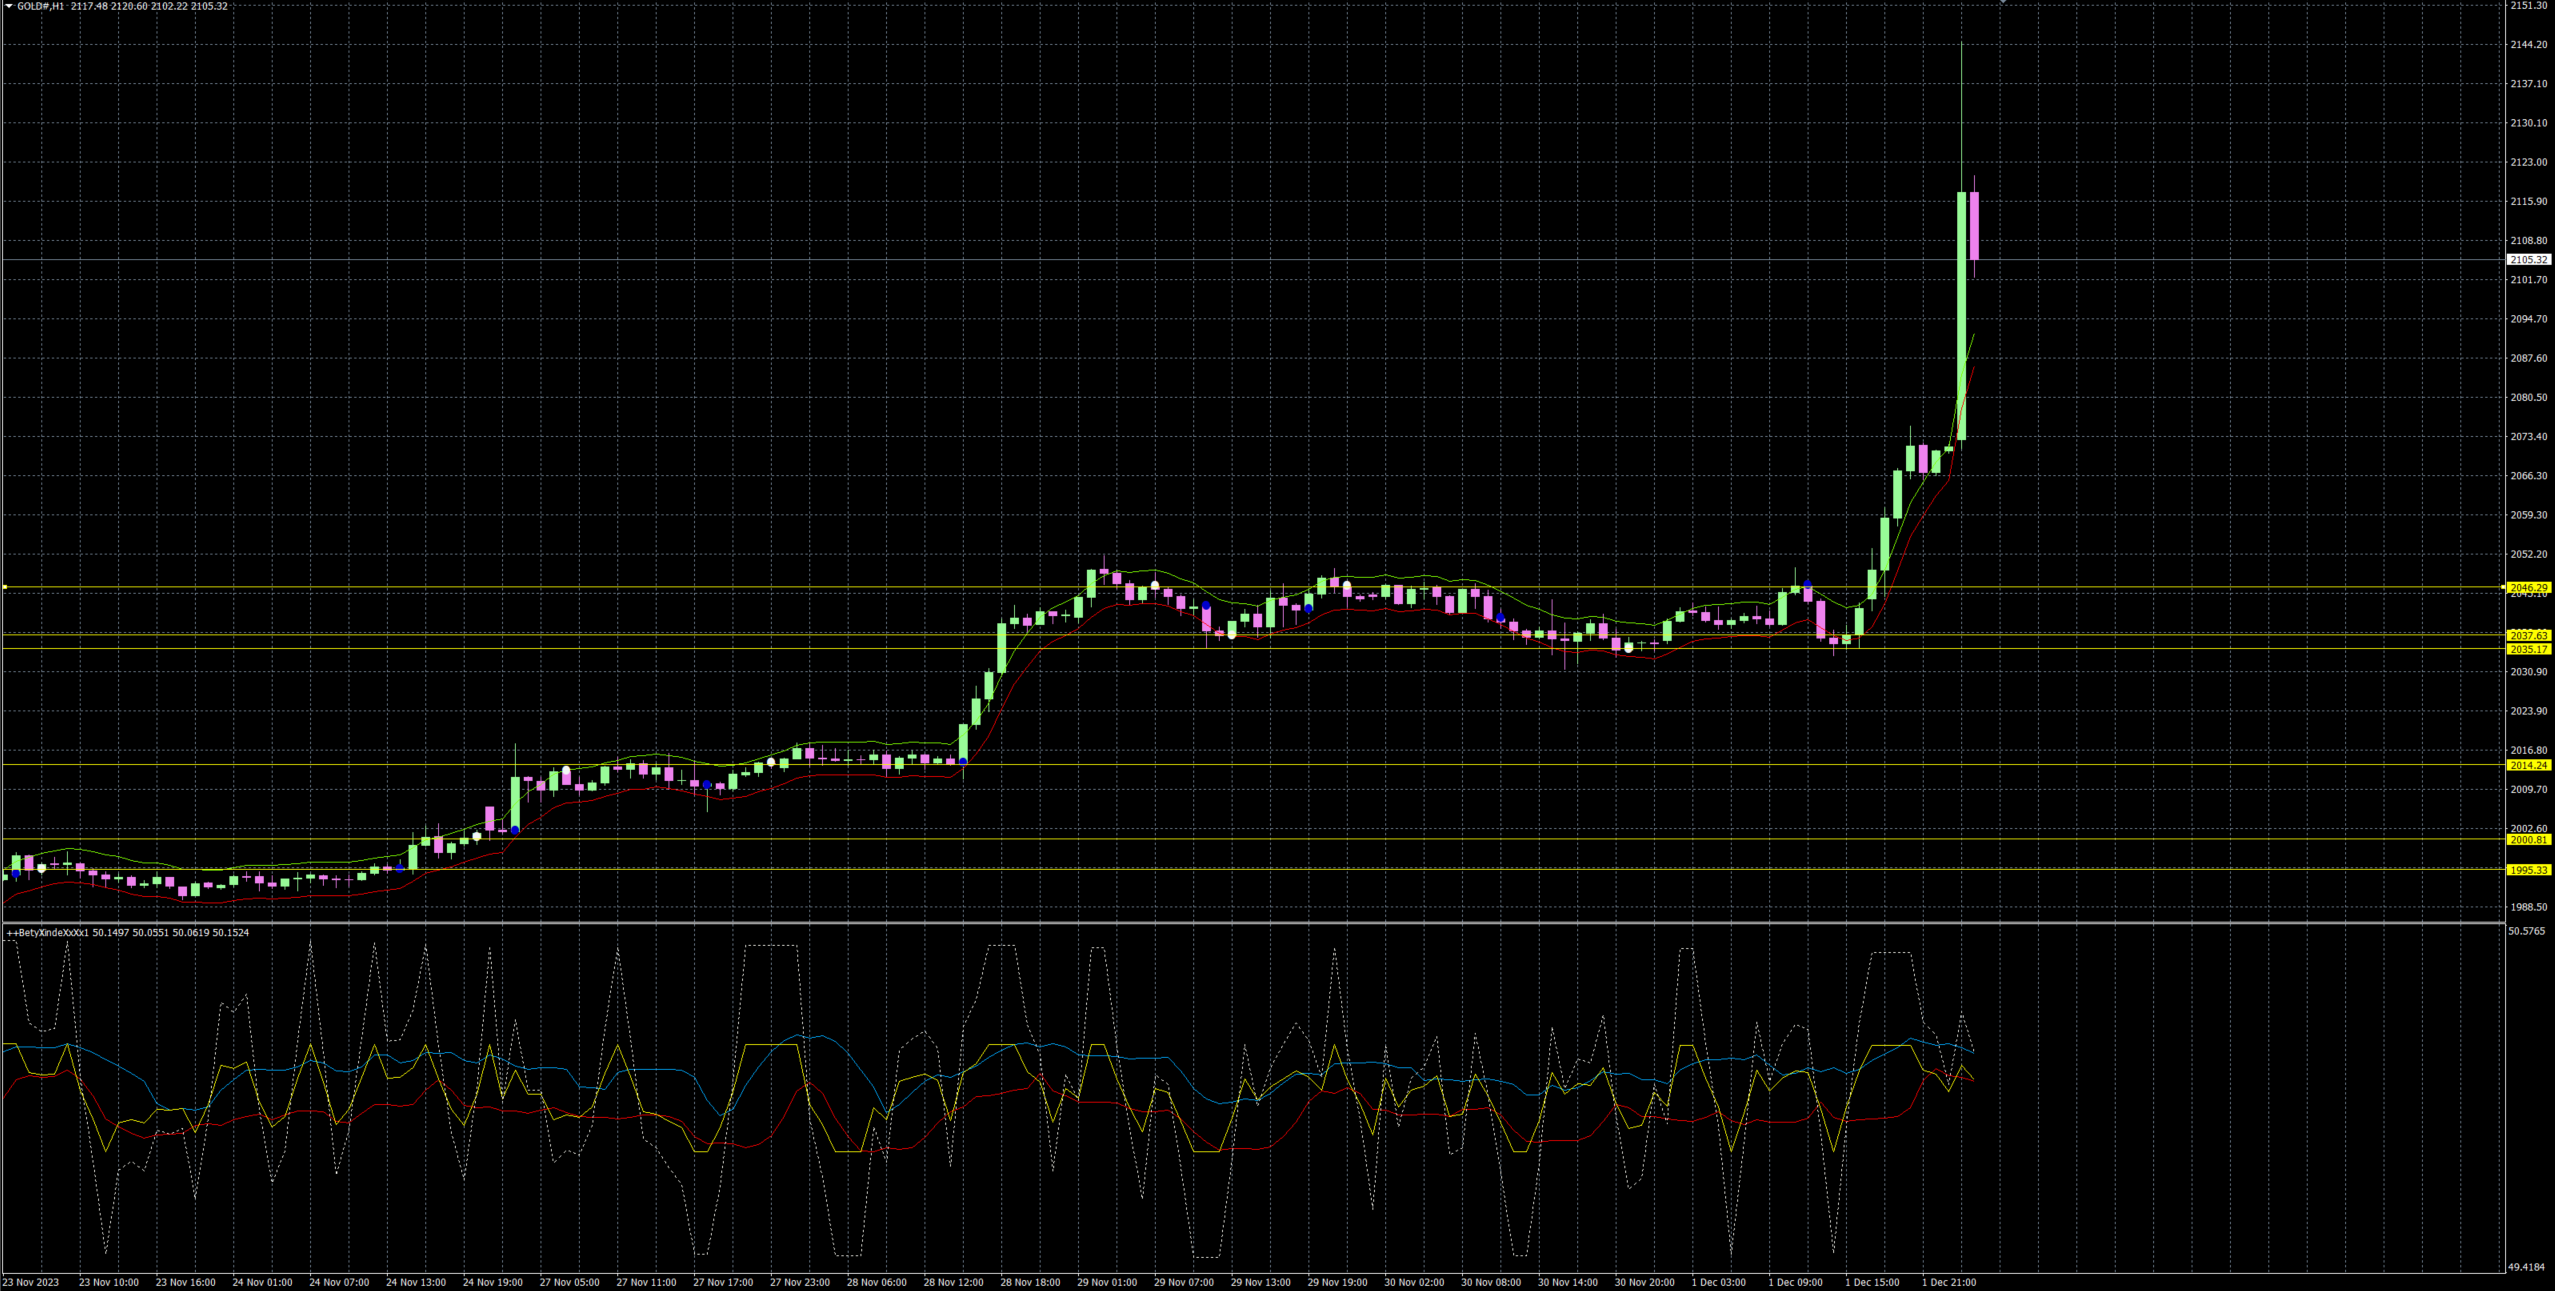This screenshot has width=2555, height=1291.
Task: Click the yellow 2046.29 price level tag
Action: point(2528,588)
